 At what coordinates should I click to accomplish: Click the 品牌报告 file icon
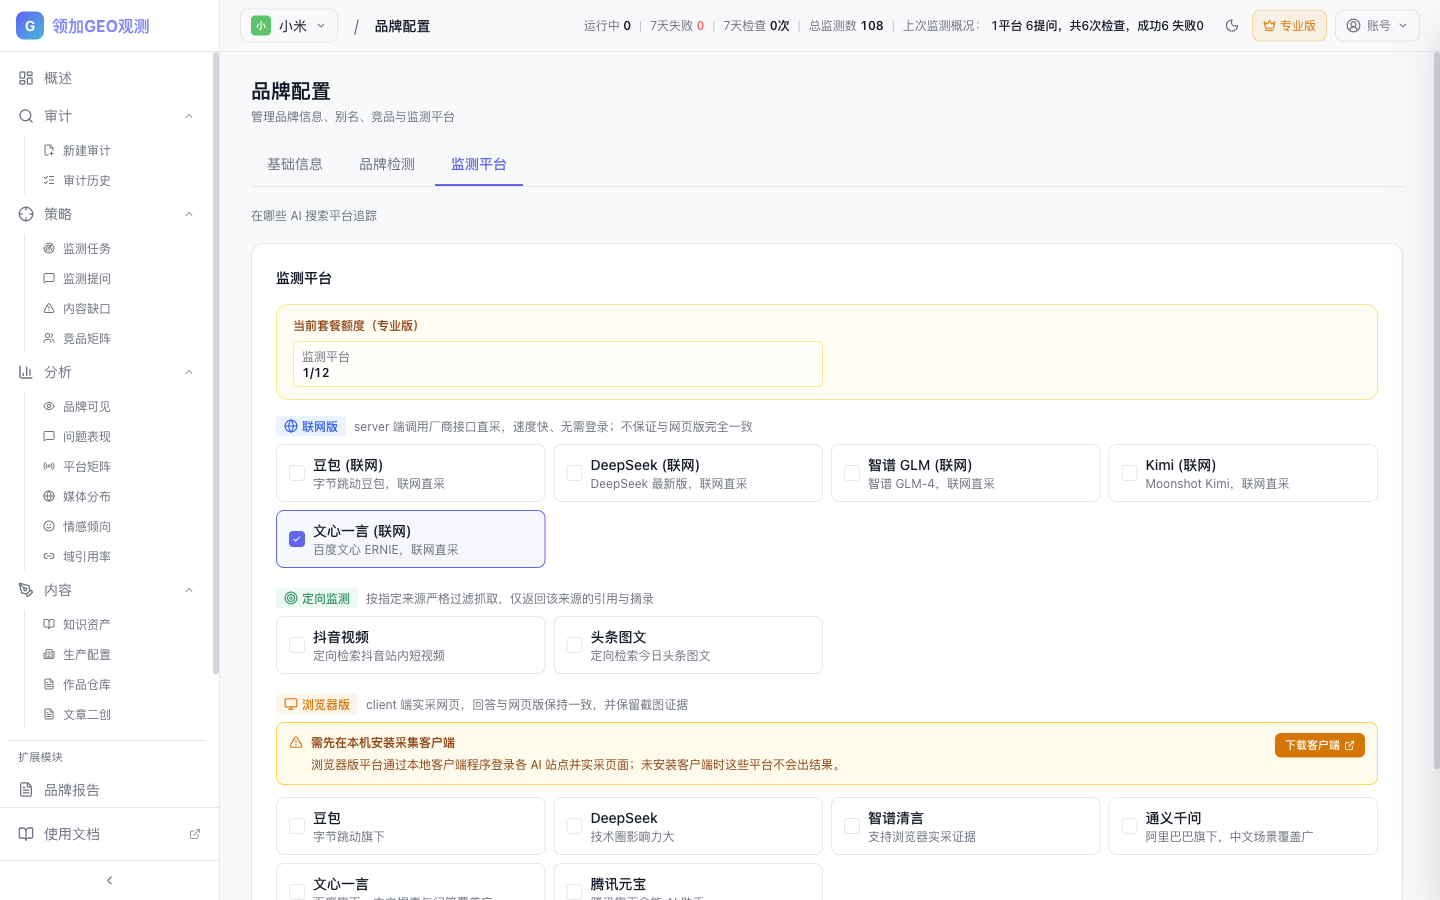(x=26, y=790)
